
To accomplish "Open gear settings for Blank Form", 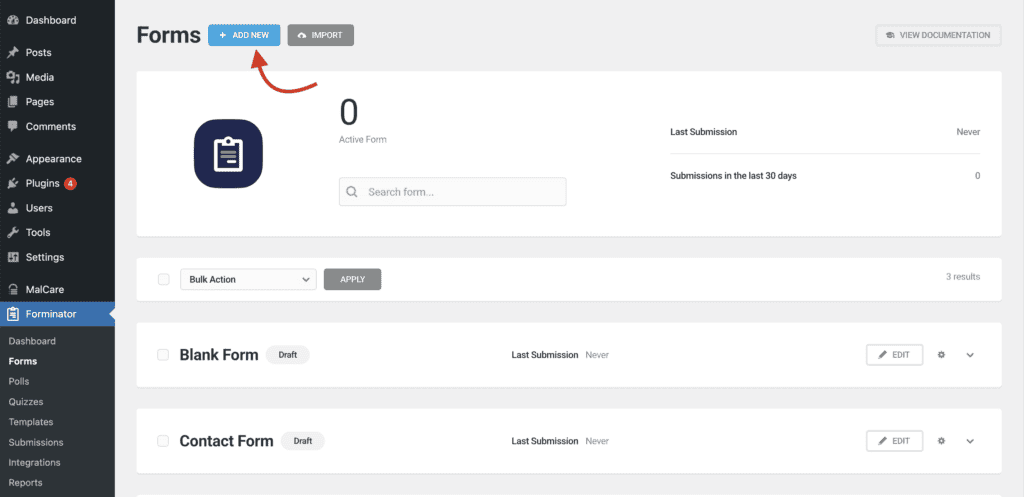I will [941, 355].
